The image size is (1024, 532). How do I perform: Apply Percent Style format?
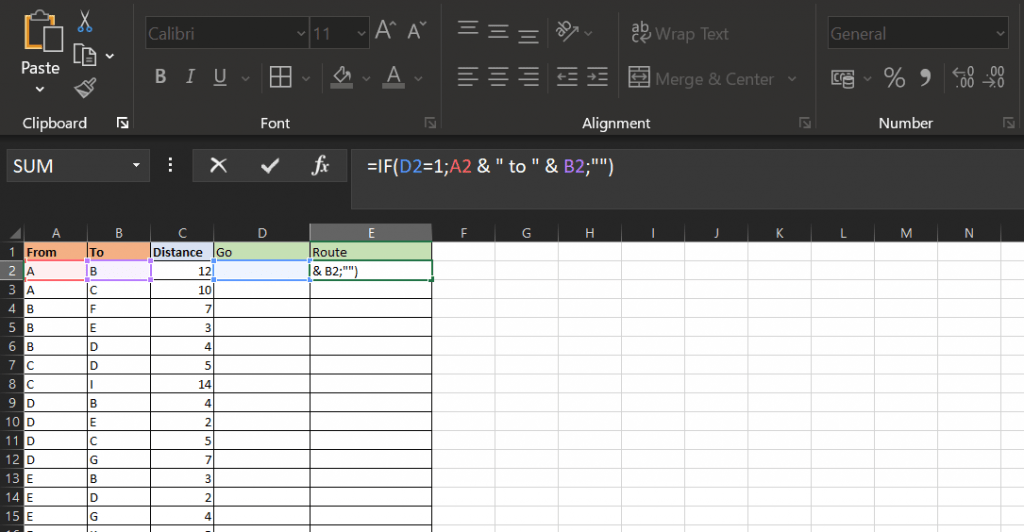893,78
